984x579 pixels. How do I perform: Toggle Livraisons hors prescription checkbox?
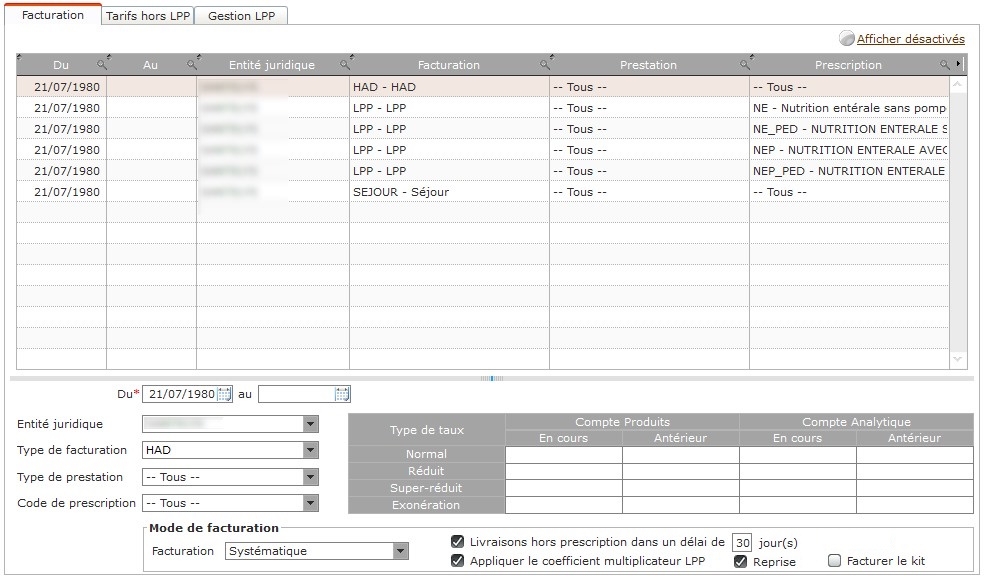[457, 541]
